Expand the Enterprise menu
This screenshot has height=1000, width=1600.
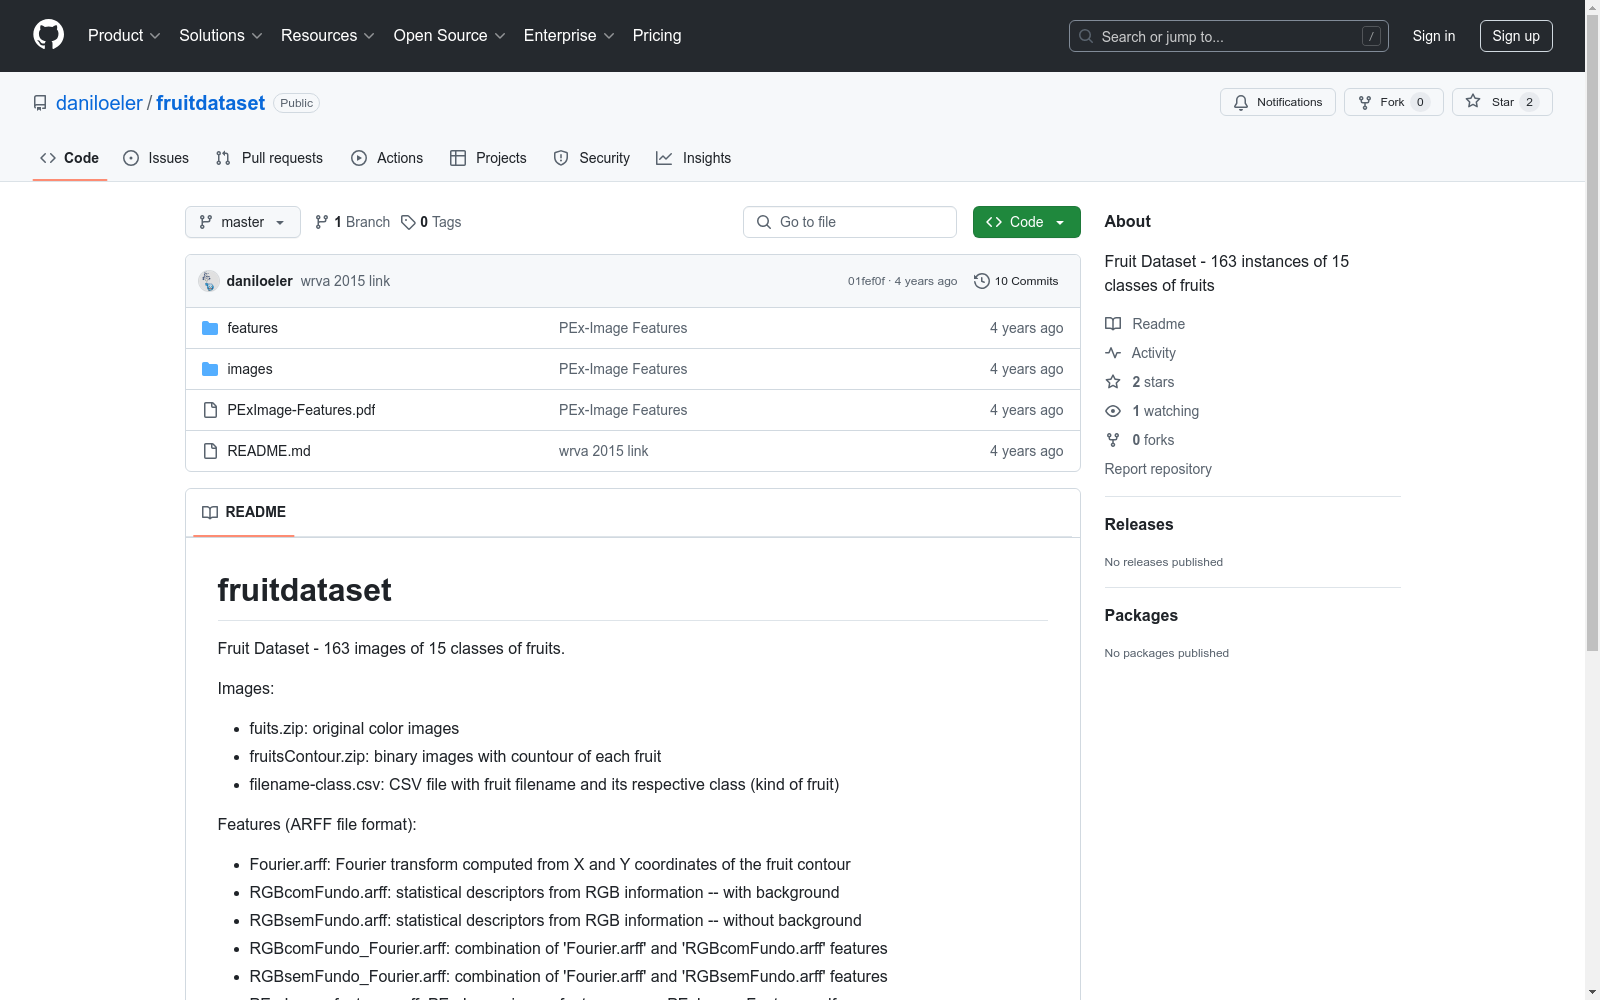569,35
